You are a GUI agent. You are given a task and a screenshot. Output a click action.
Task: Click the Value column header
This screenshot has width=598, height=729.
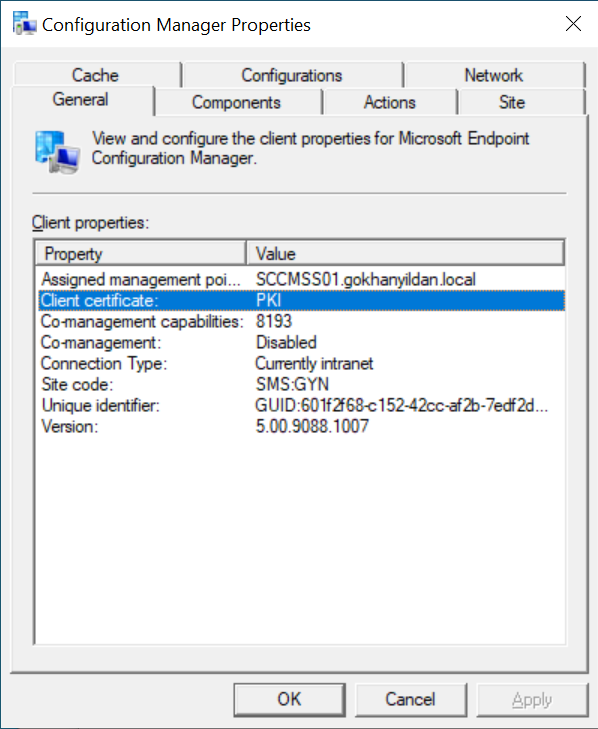[405, 253]
